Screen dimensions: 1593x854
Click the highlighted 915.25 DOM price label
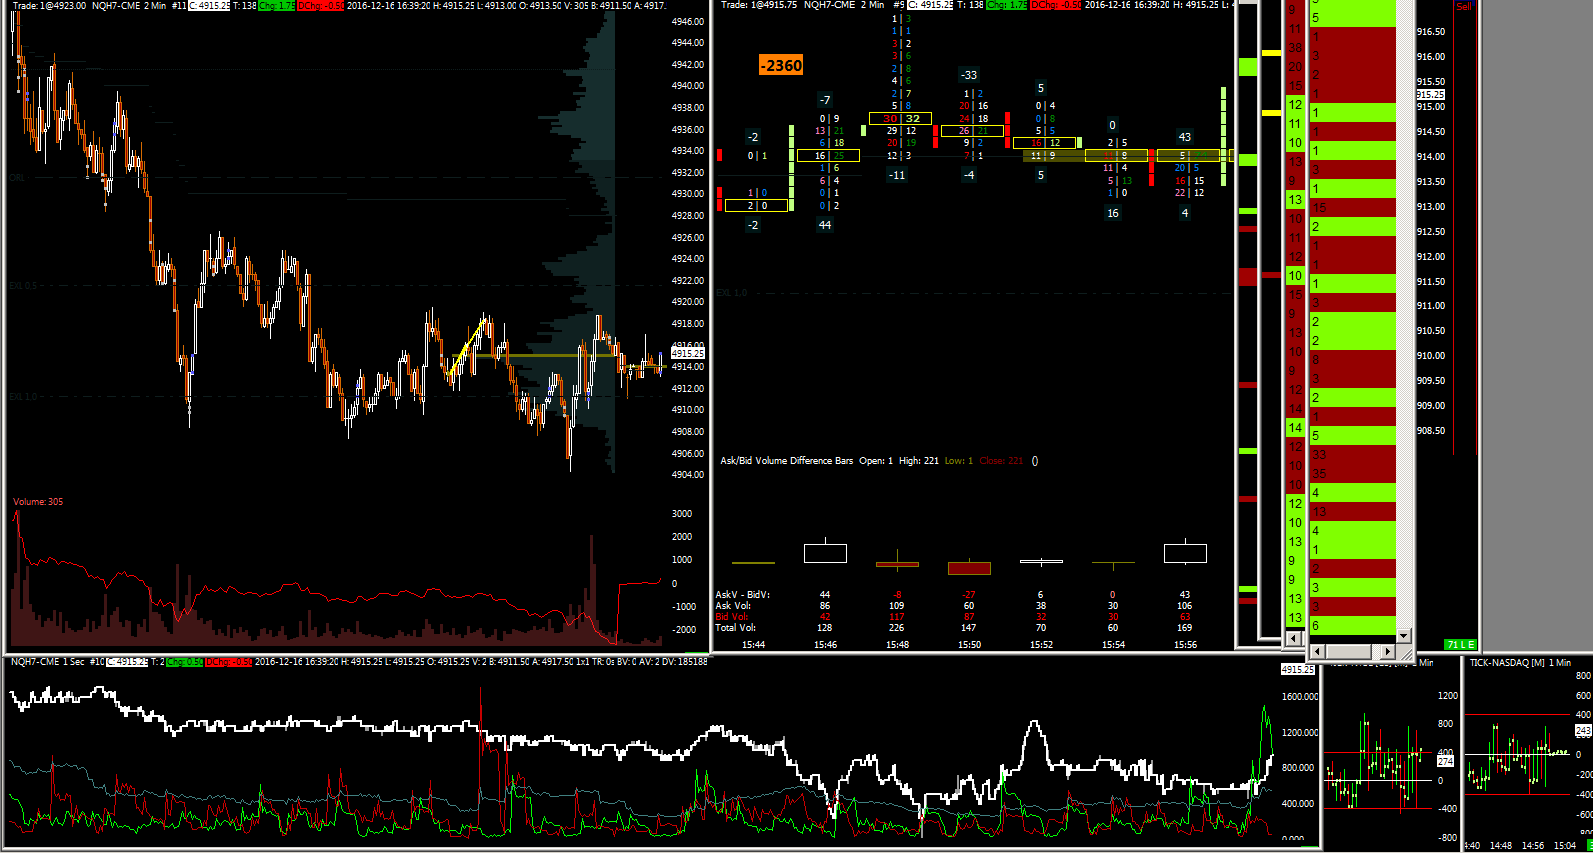[1431, 95]
